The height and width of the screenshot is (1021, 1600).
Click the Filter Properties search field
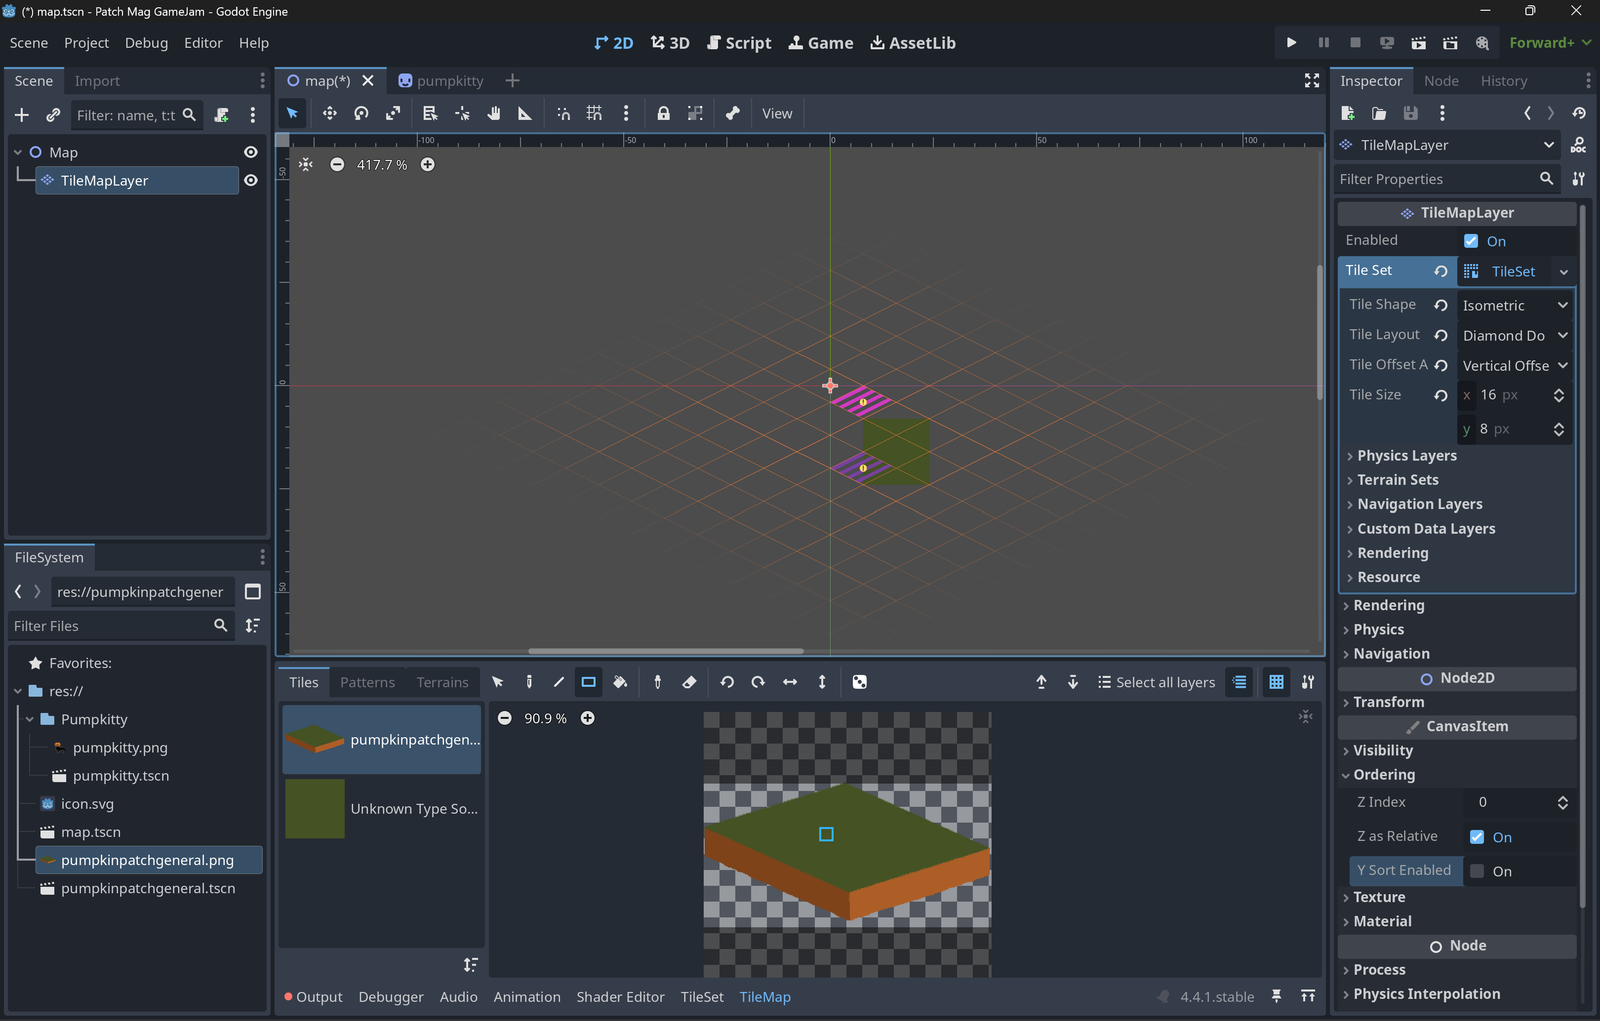(x=1446, y=179)
